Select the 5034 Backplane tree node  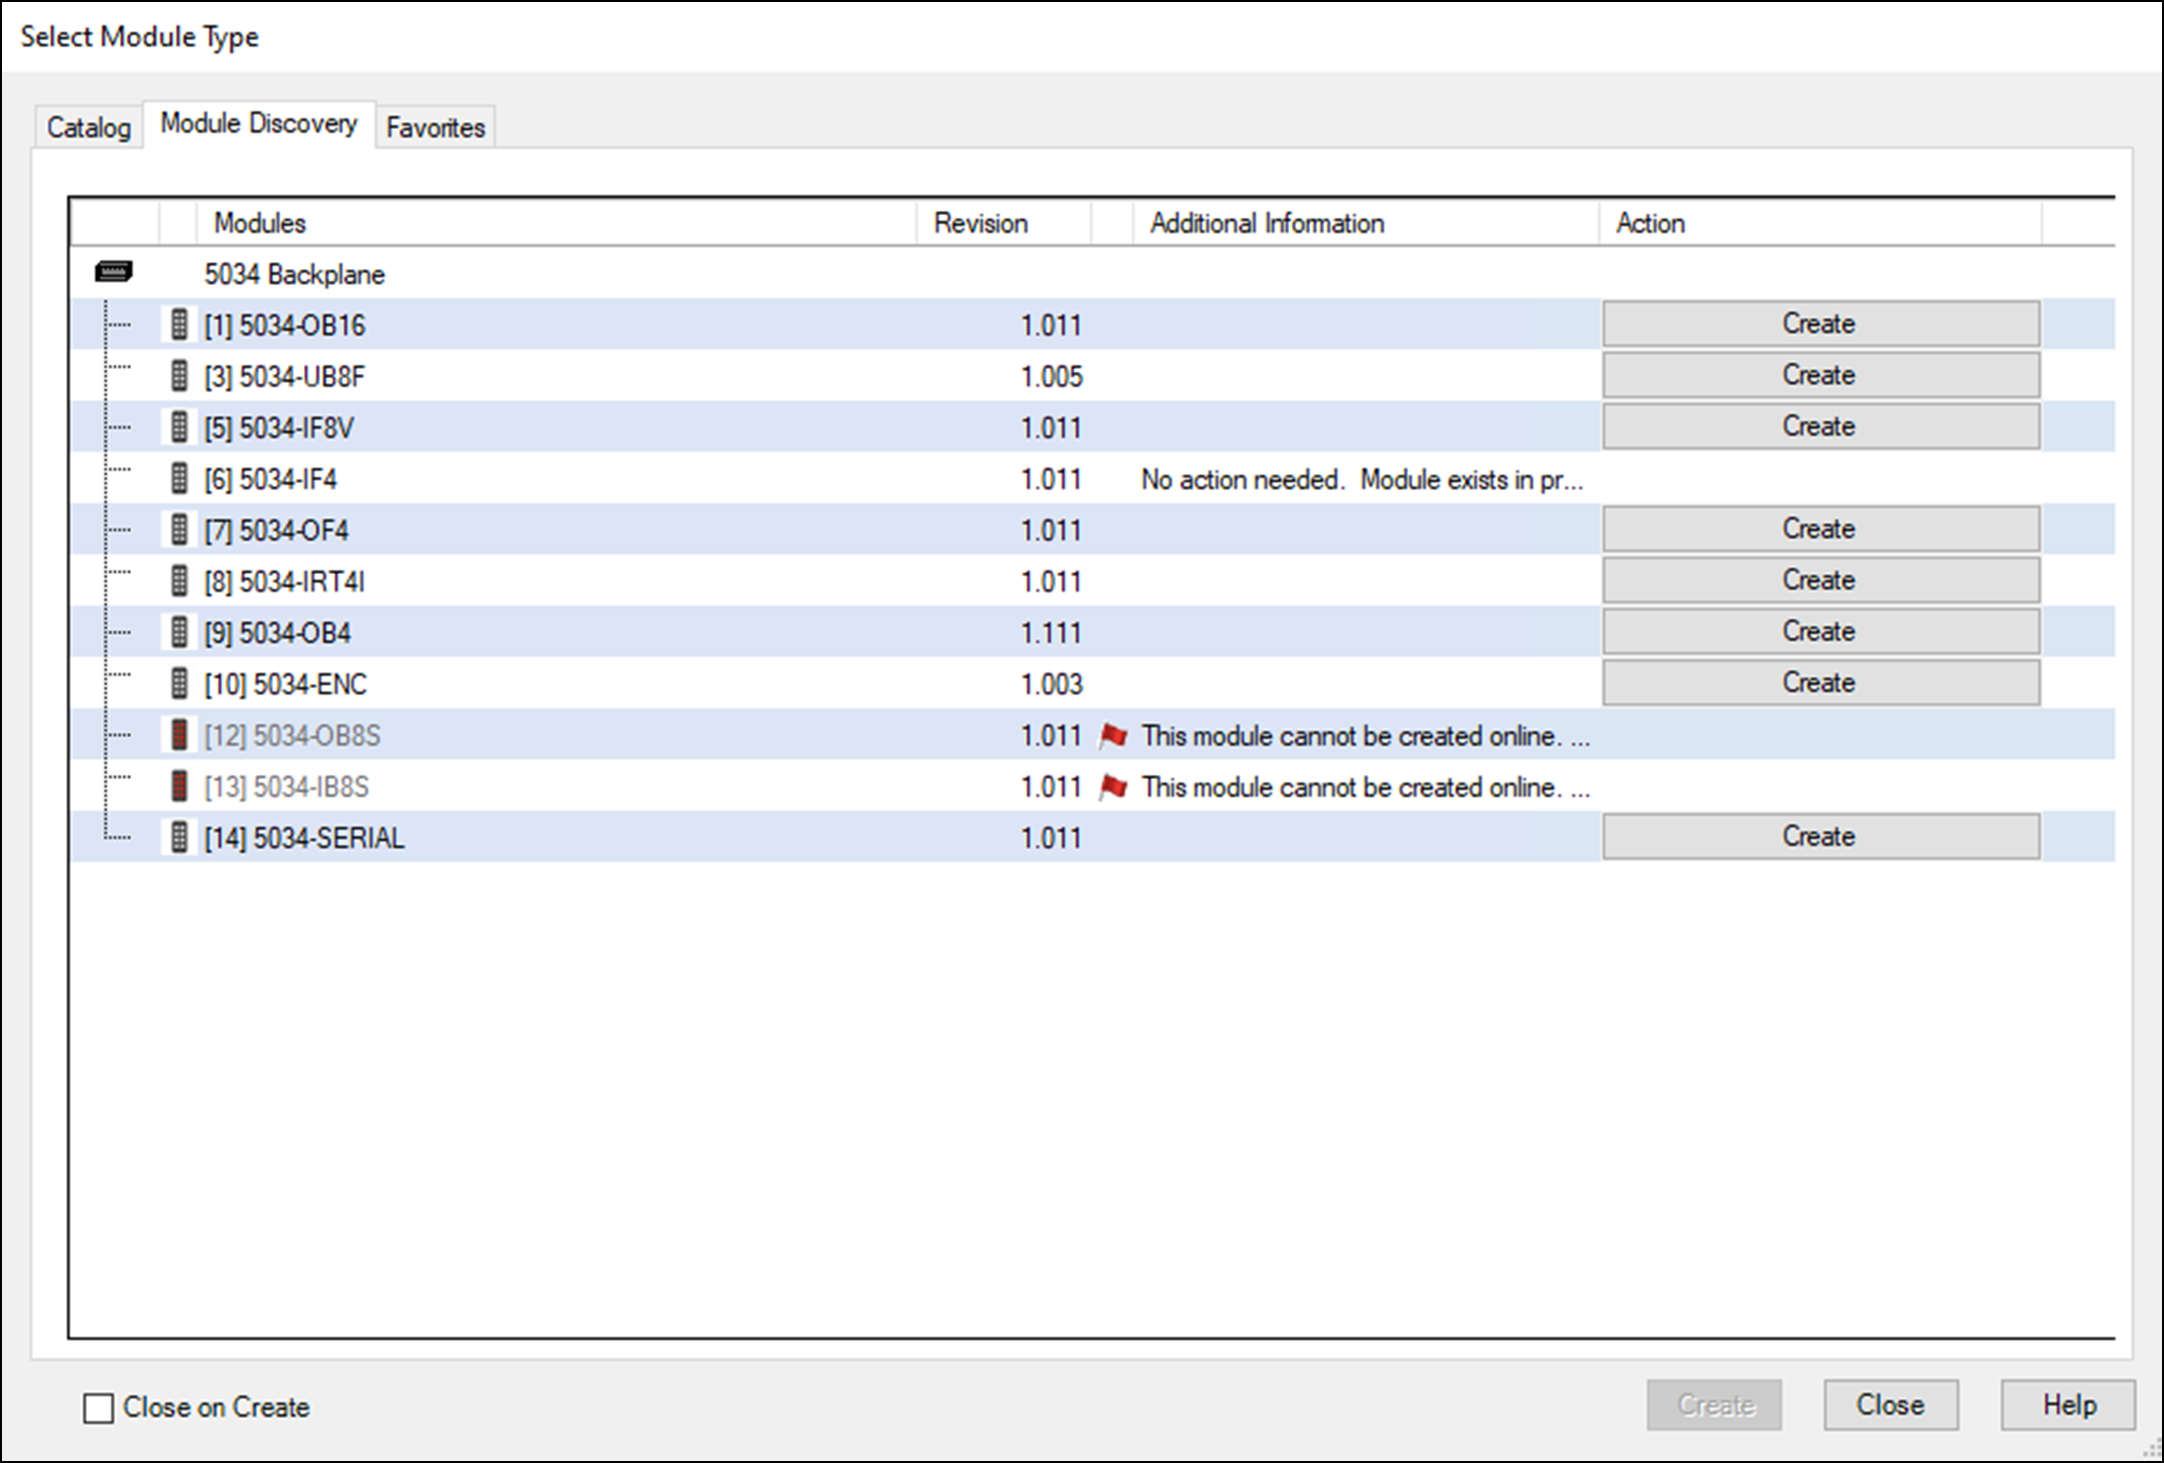(294, 274)
